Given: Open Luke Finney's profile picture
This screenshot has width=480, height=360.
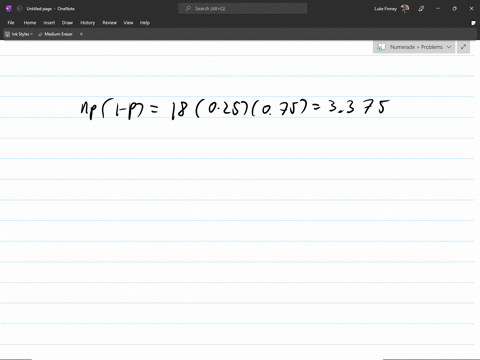Looking at the screenshot, I should tap(405, 9).
